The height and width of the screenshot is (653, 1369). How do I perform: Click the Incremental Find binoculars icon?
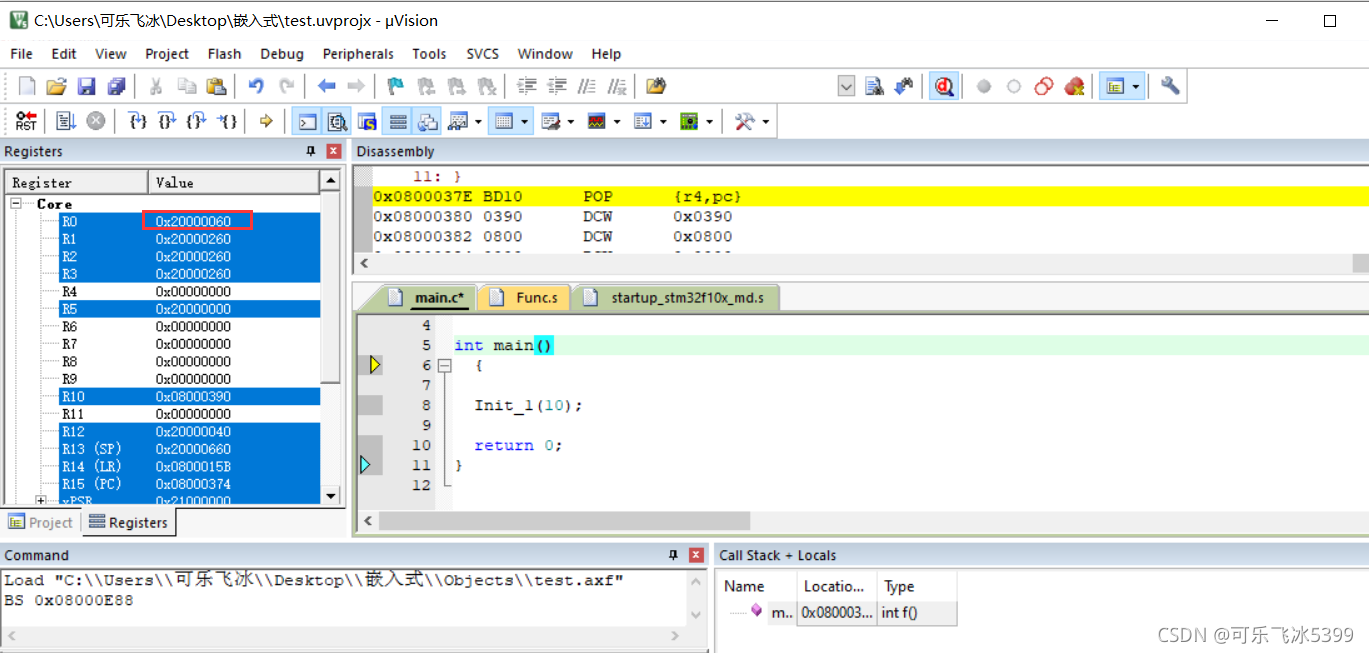(x=904, y=87)
